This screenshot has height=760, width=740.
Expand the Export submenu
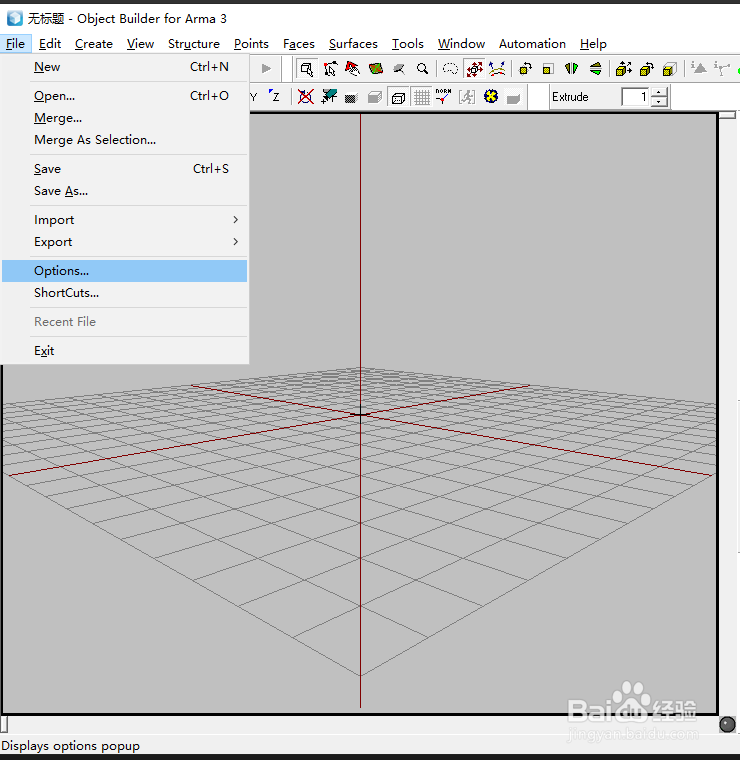125,242
